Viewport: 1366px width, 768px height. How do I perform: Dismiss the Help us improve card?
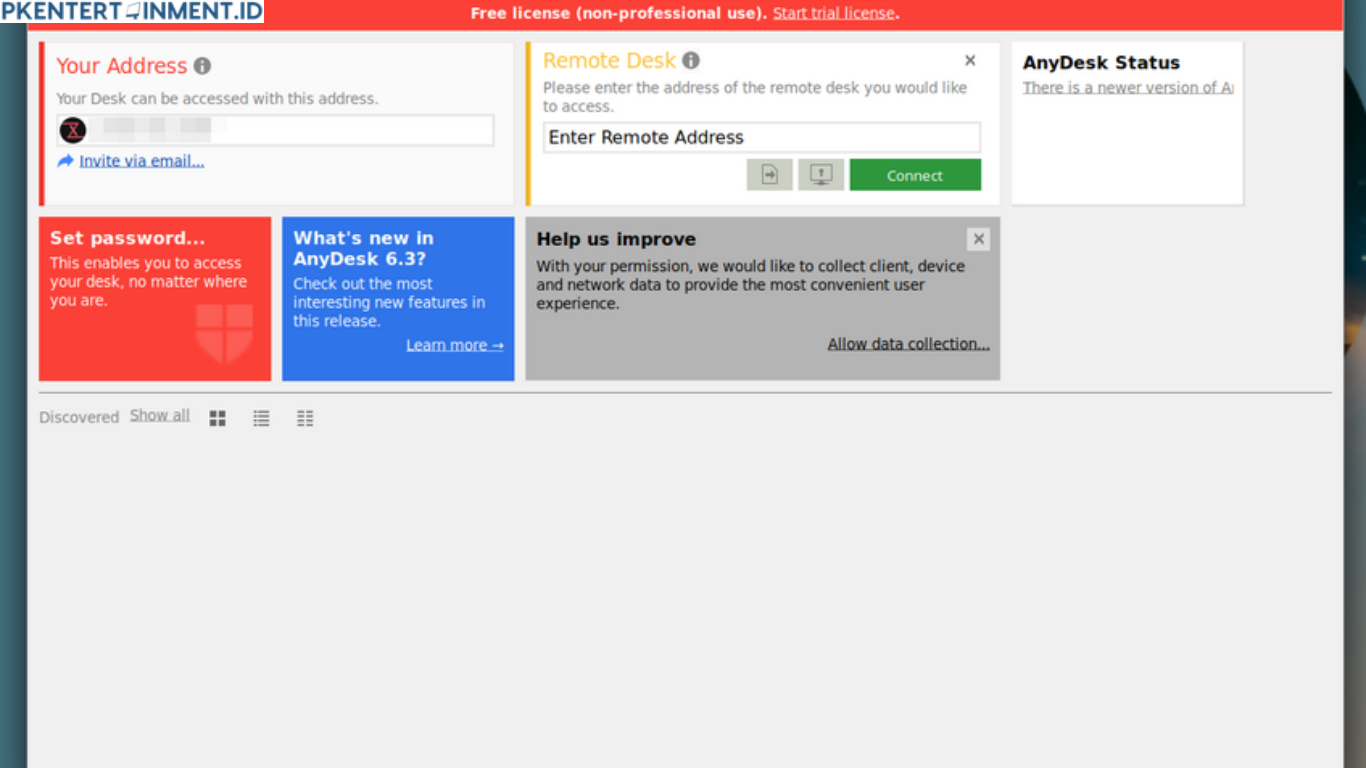pos(979,239)
